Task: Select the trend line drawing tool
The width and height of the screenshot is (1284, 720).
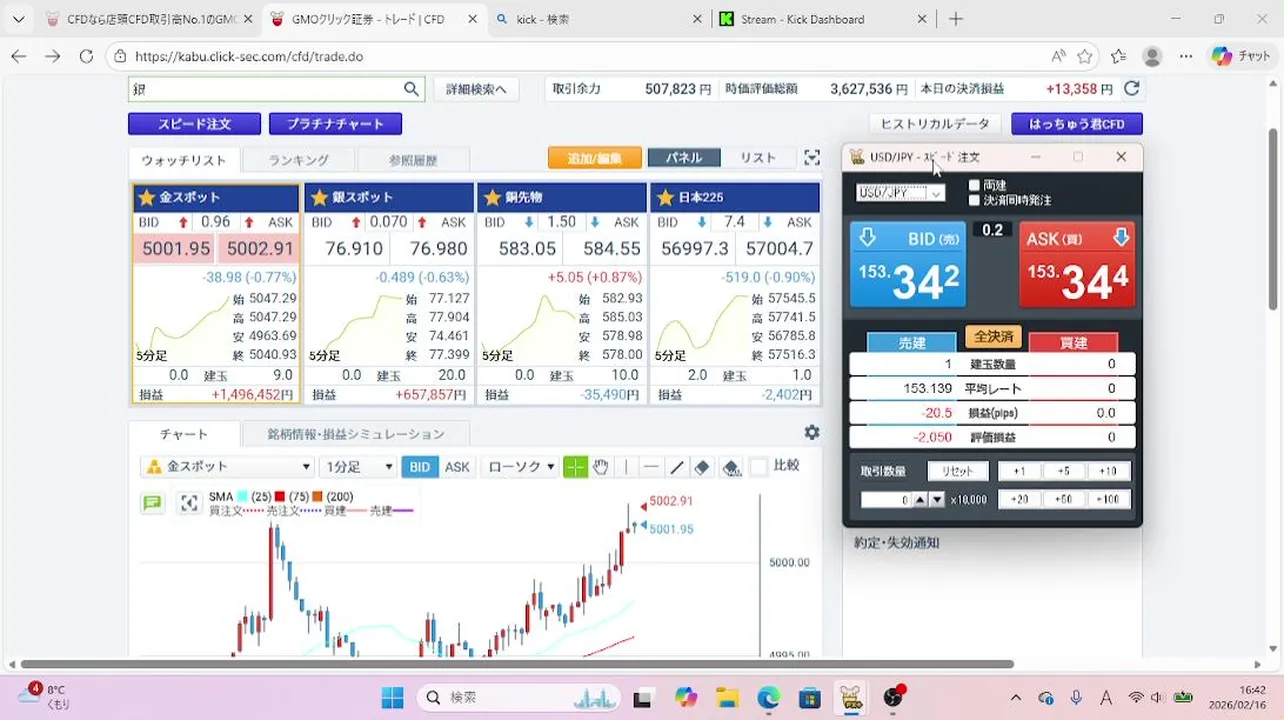Action: 677,467
